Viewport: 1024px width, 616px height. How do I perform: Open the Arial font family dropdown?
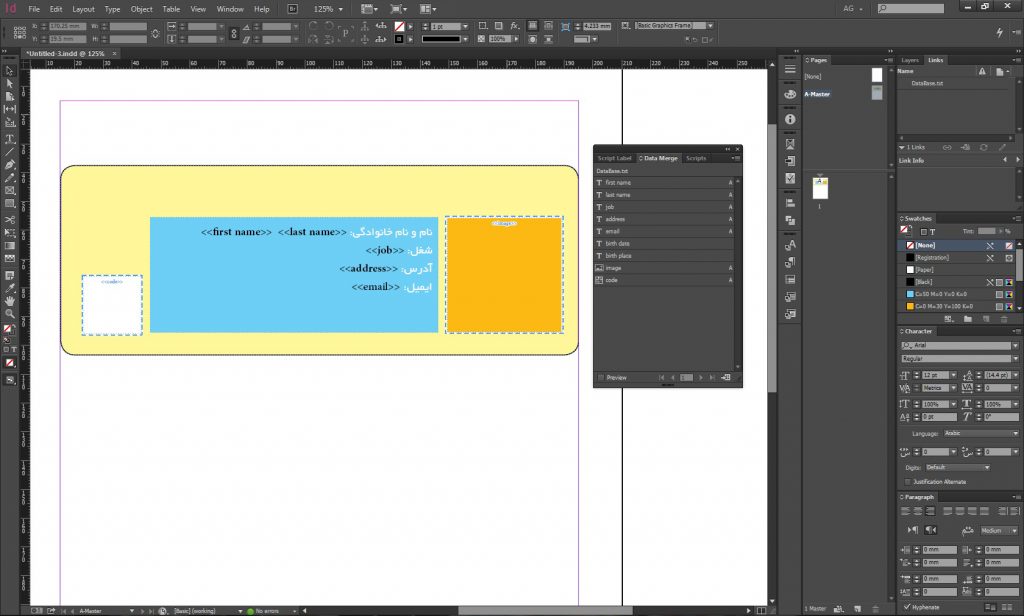click(x=1015, y=345)
